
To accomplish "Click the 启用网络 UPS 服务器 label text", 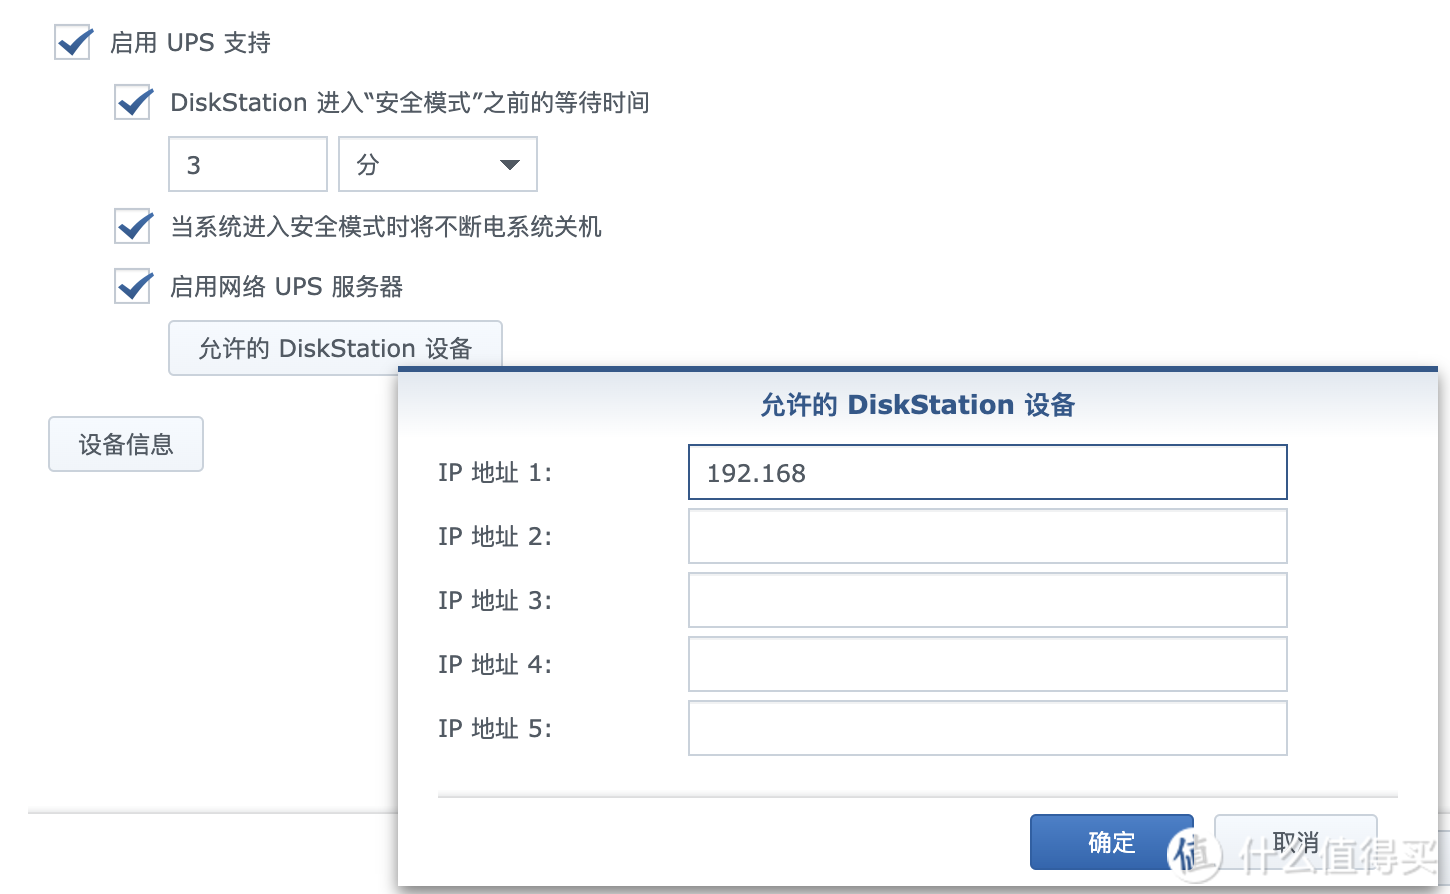I will pyautogui.click(x=286, y=287).
